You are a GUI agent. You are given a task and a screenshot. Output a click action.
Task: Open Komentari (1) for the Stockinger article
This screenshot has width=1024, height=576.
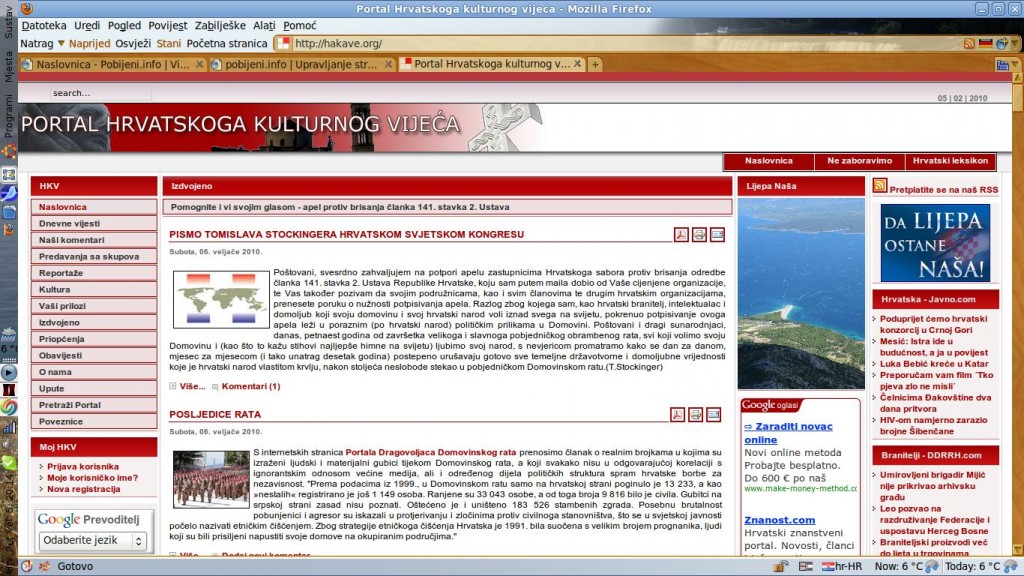coord(251,386)
